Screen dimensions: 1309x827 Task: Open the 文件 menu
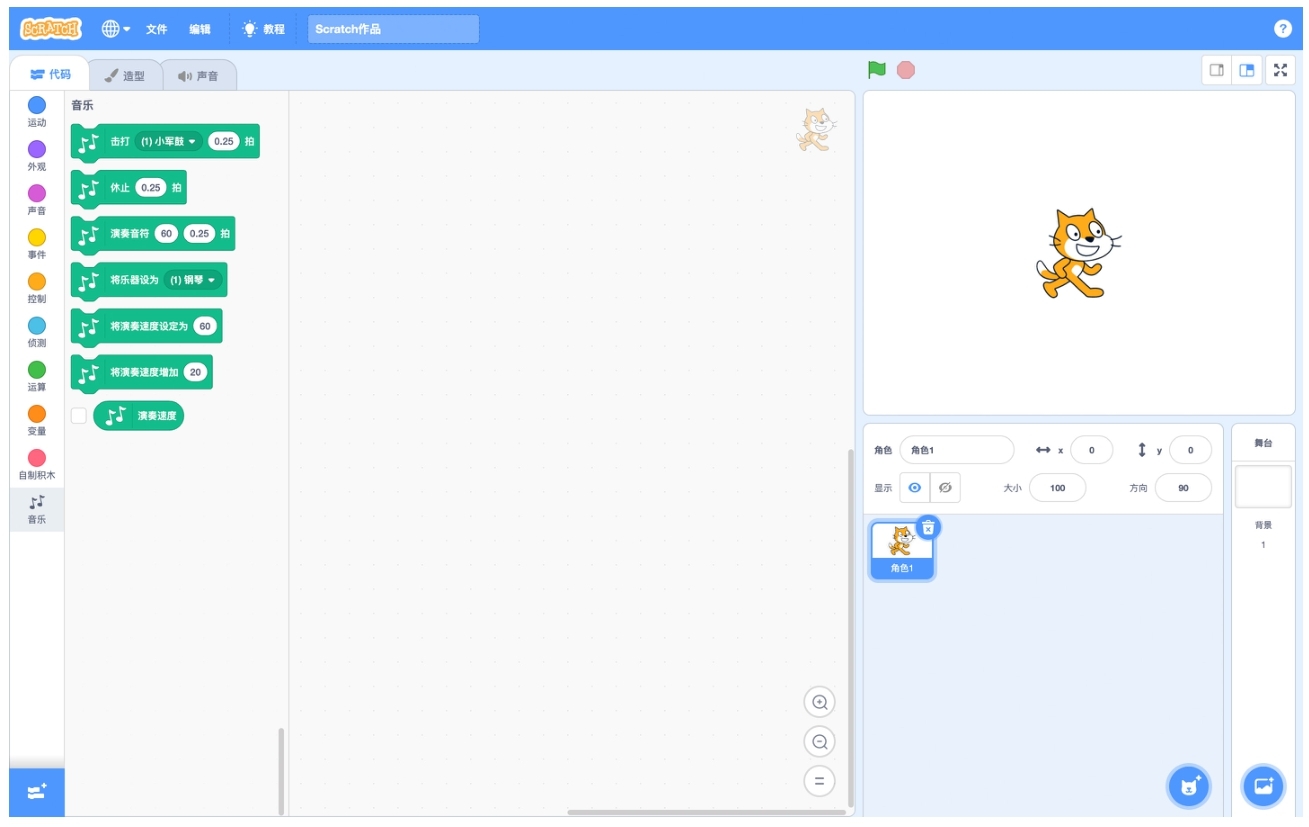[x=157, y=29]
